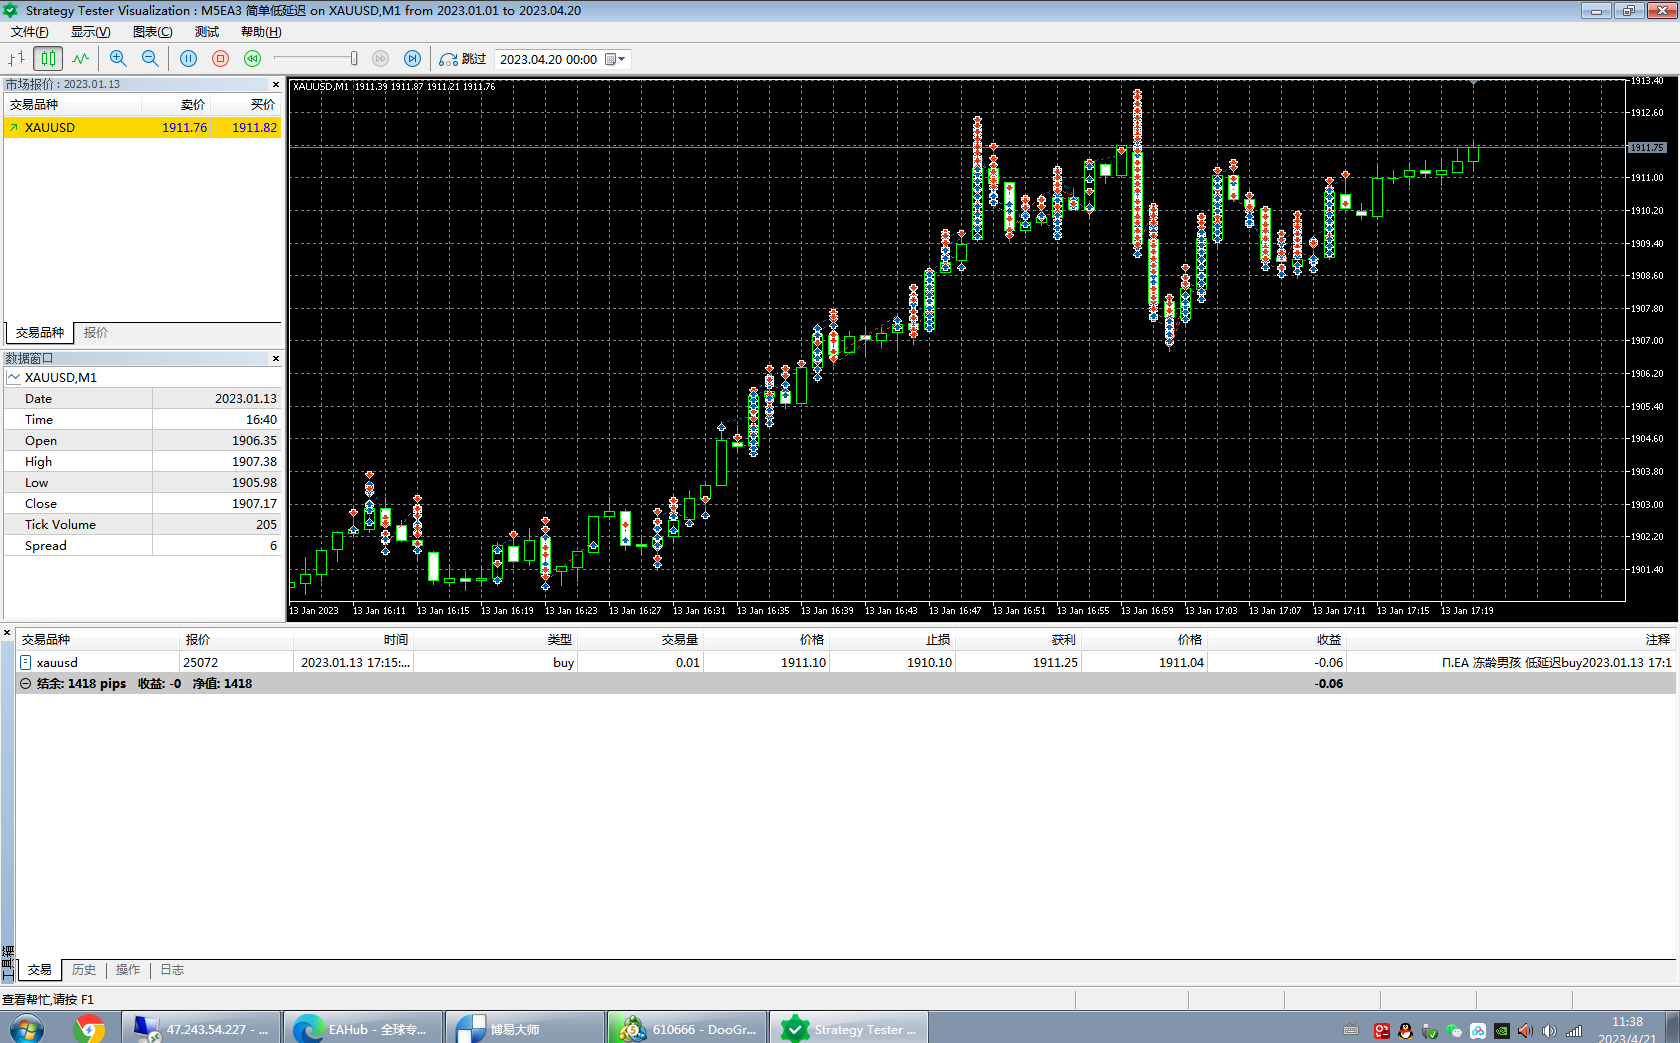Click the 交易品种 column header in market watch
This screenshot has height=1043, width=1680.
pos(72,104)
